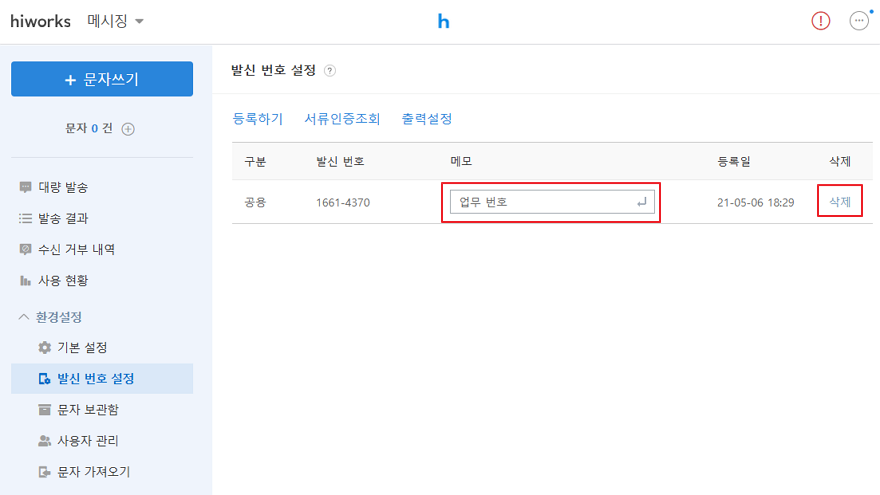This screenshot has height=495, width=880.
Task: Open the more options ellipsis icon
Action: pos(859,21)
